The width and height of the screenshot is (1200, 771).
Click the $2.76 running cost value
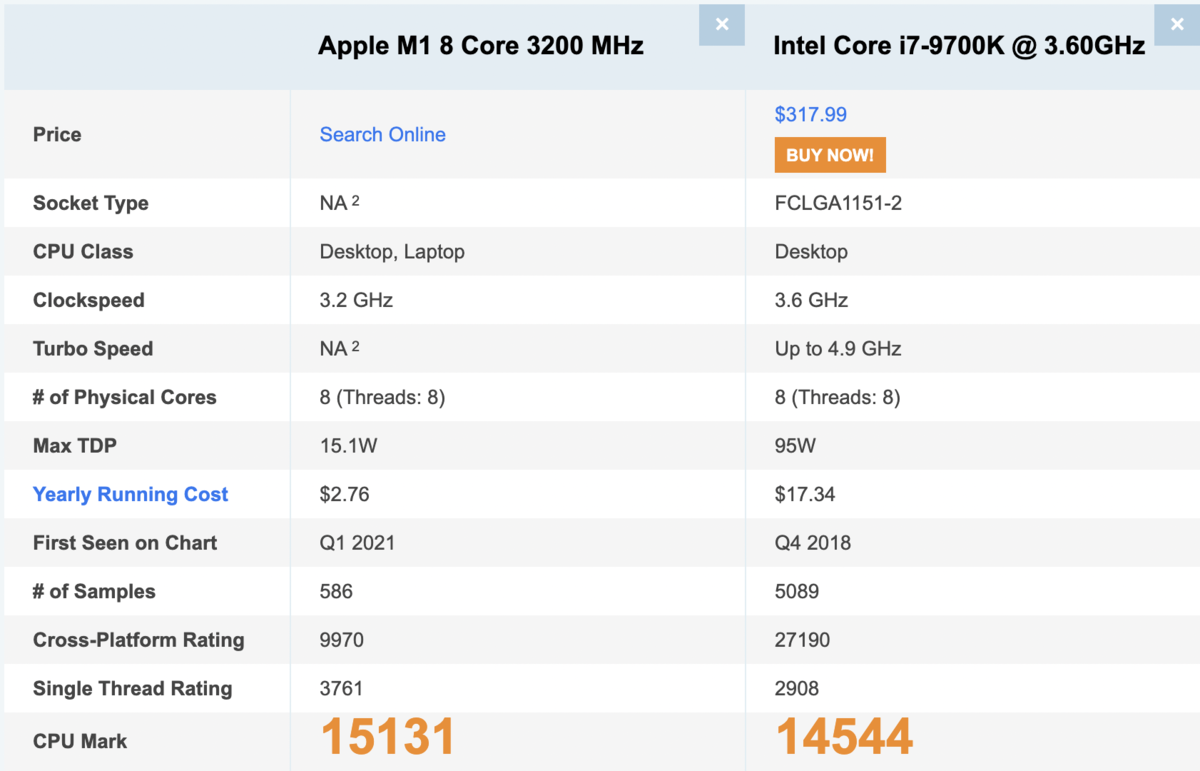click(x=344, y=494)
